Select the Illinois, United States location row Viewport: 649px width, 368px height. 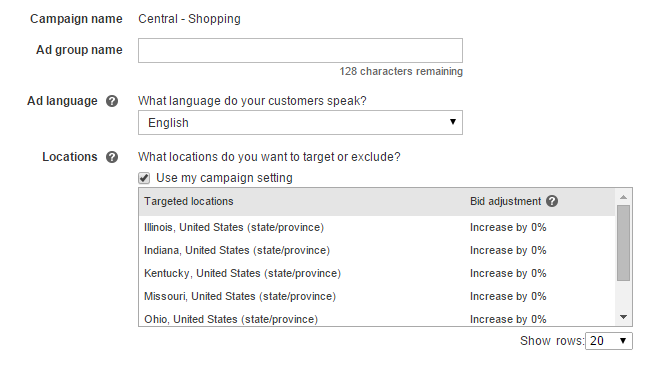click(377, 227)
